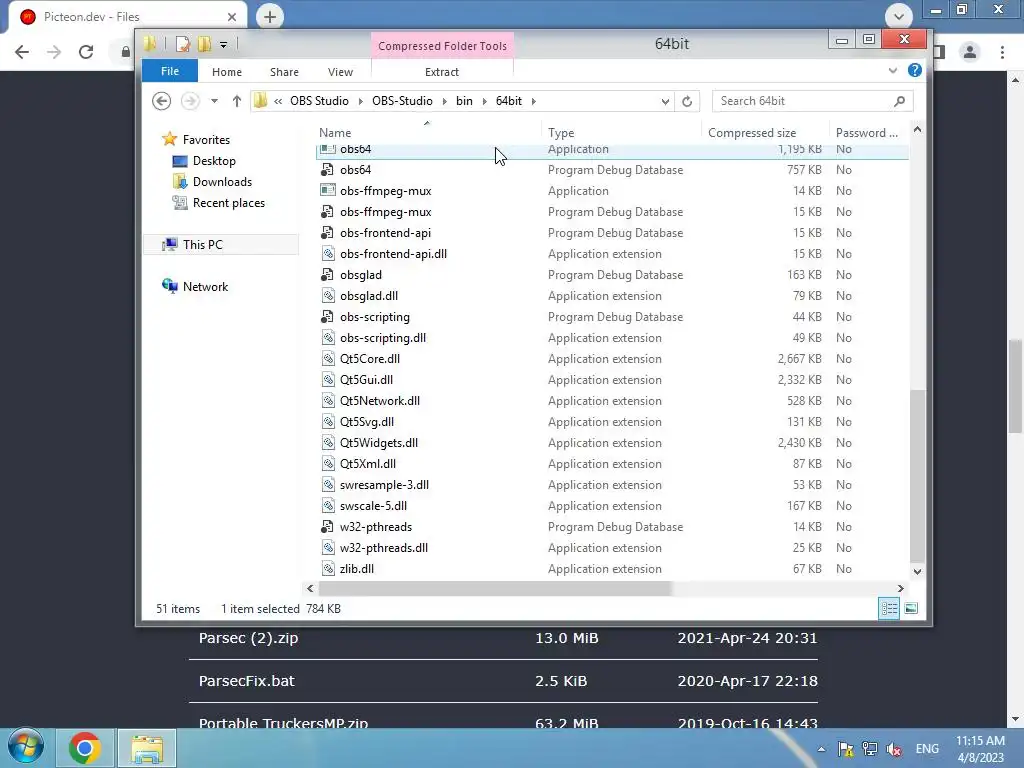Sort by Compressed size column header

click(x=764, y=133)
